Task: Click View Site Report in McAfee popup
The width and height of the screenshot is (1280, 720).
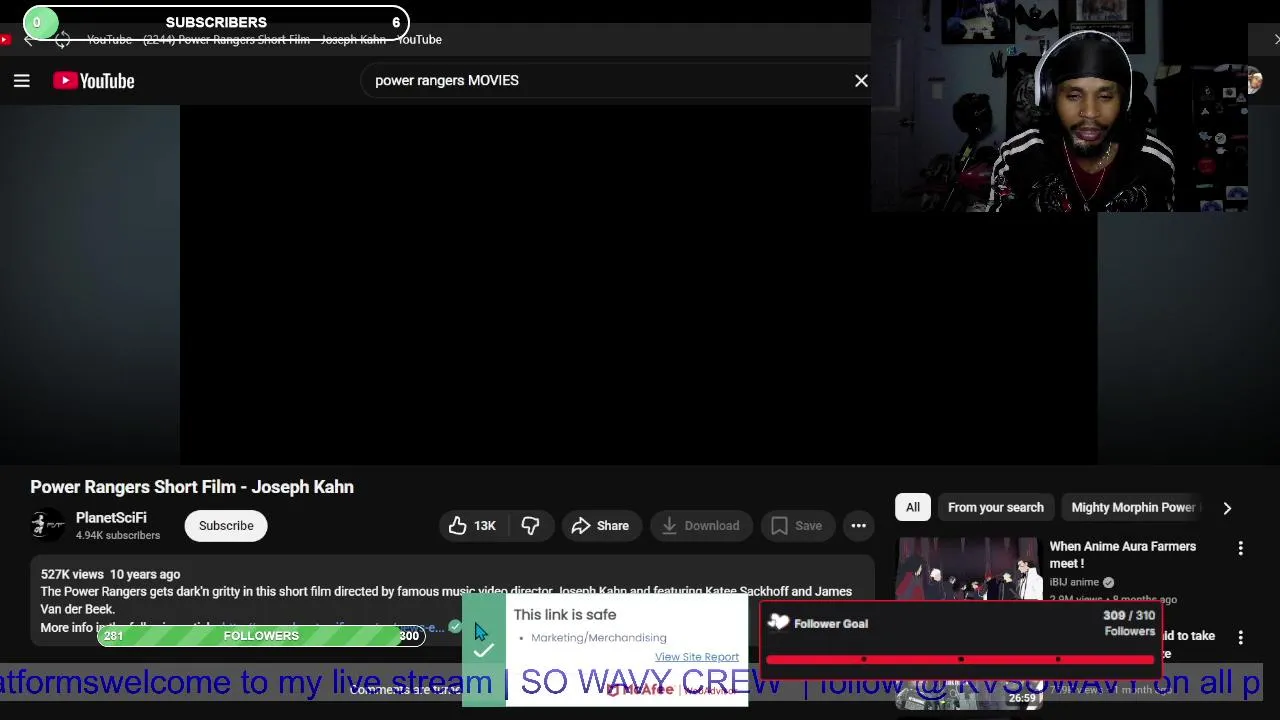Action: coord(697,657)
